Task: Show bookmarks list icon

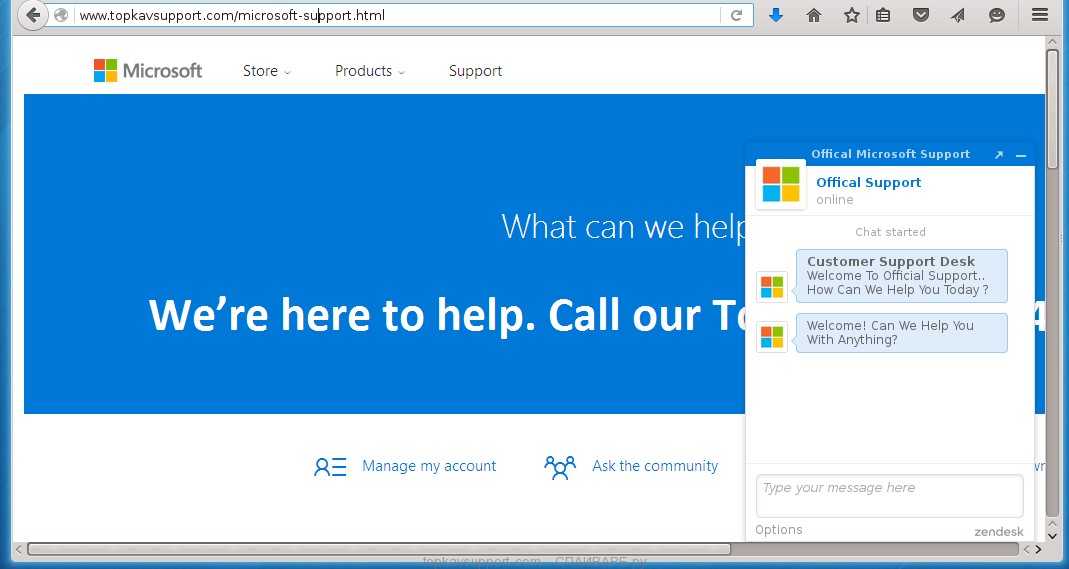Action: pos(883,15)
